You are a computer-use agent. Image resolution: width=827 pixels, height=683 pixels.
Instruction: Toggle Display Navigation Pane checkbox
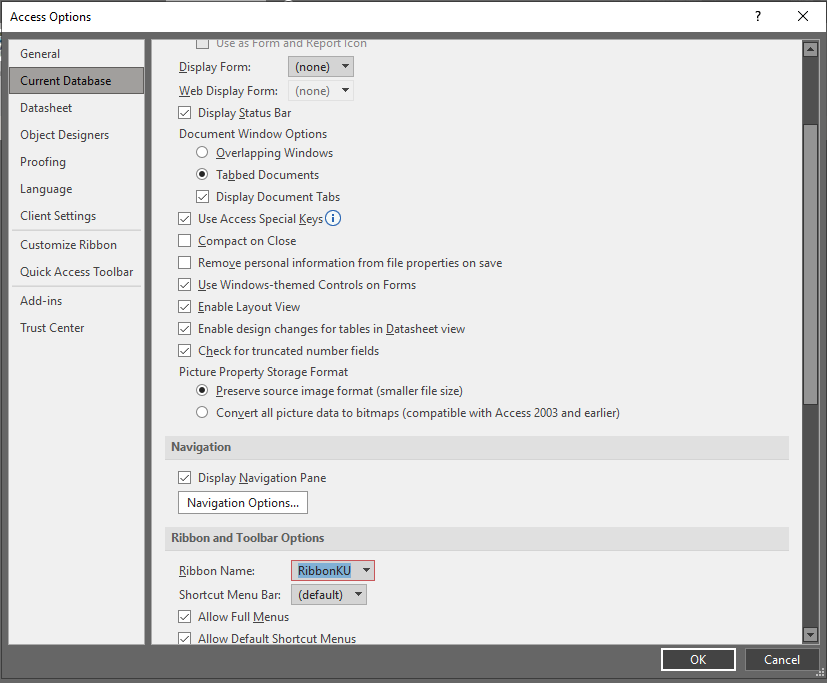[x=185, y=478]
